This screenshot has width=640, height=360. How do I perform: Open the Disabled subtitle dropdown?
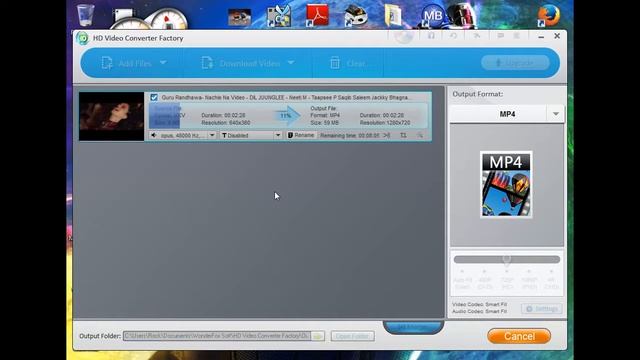[278, 135]
